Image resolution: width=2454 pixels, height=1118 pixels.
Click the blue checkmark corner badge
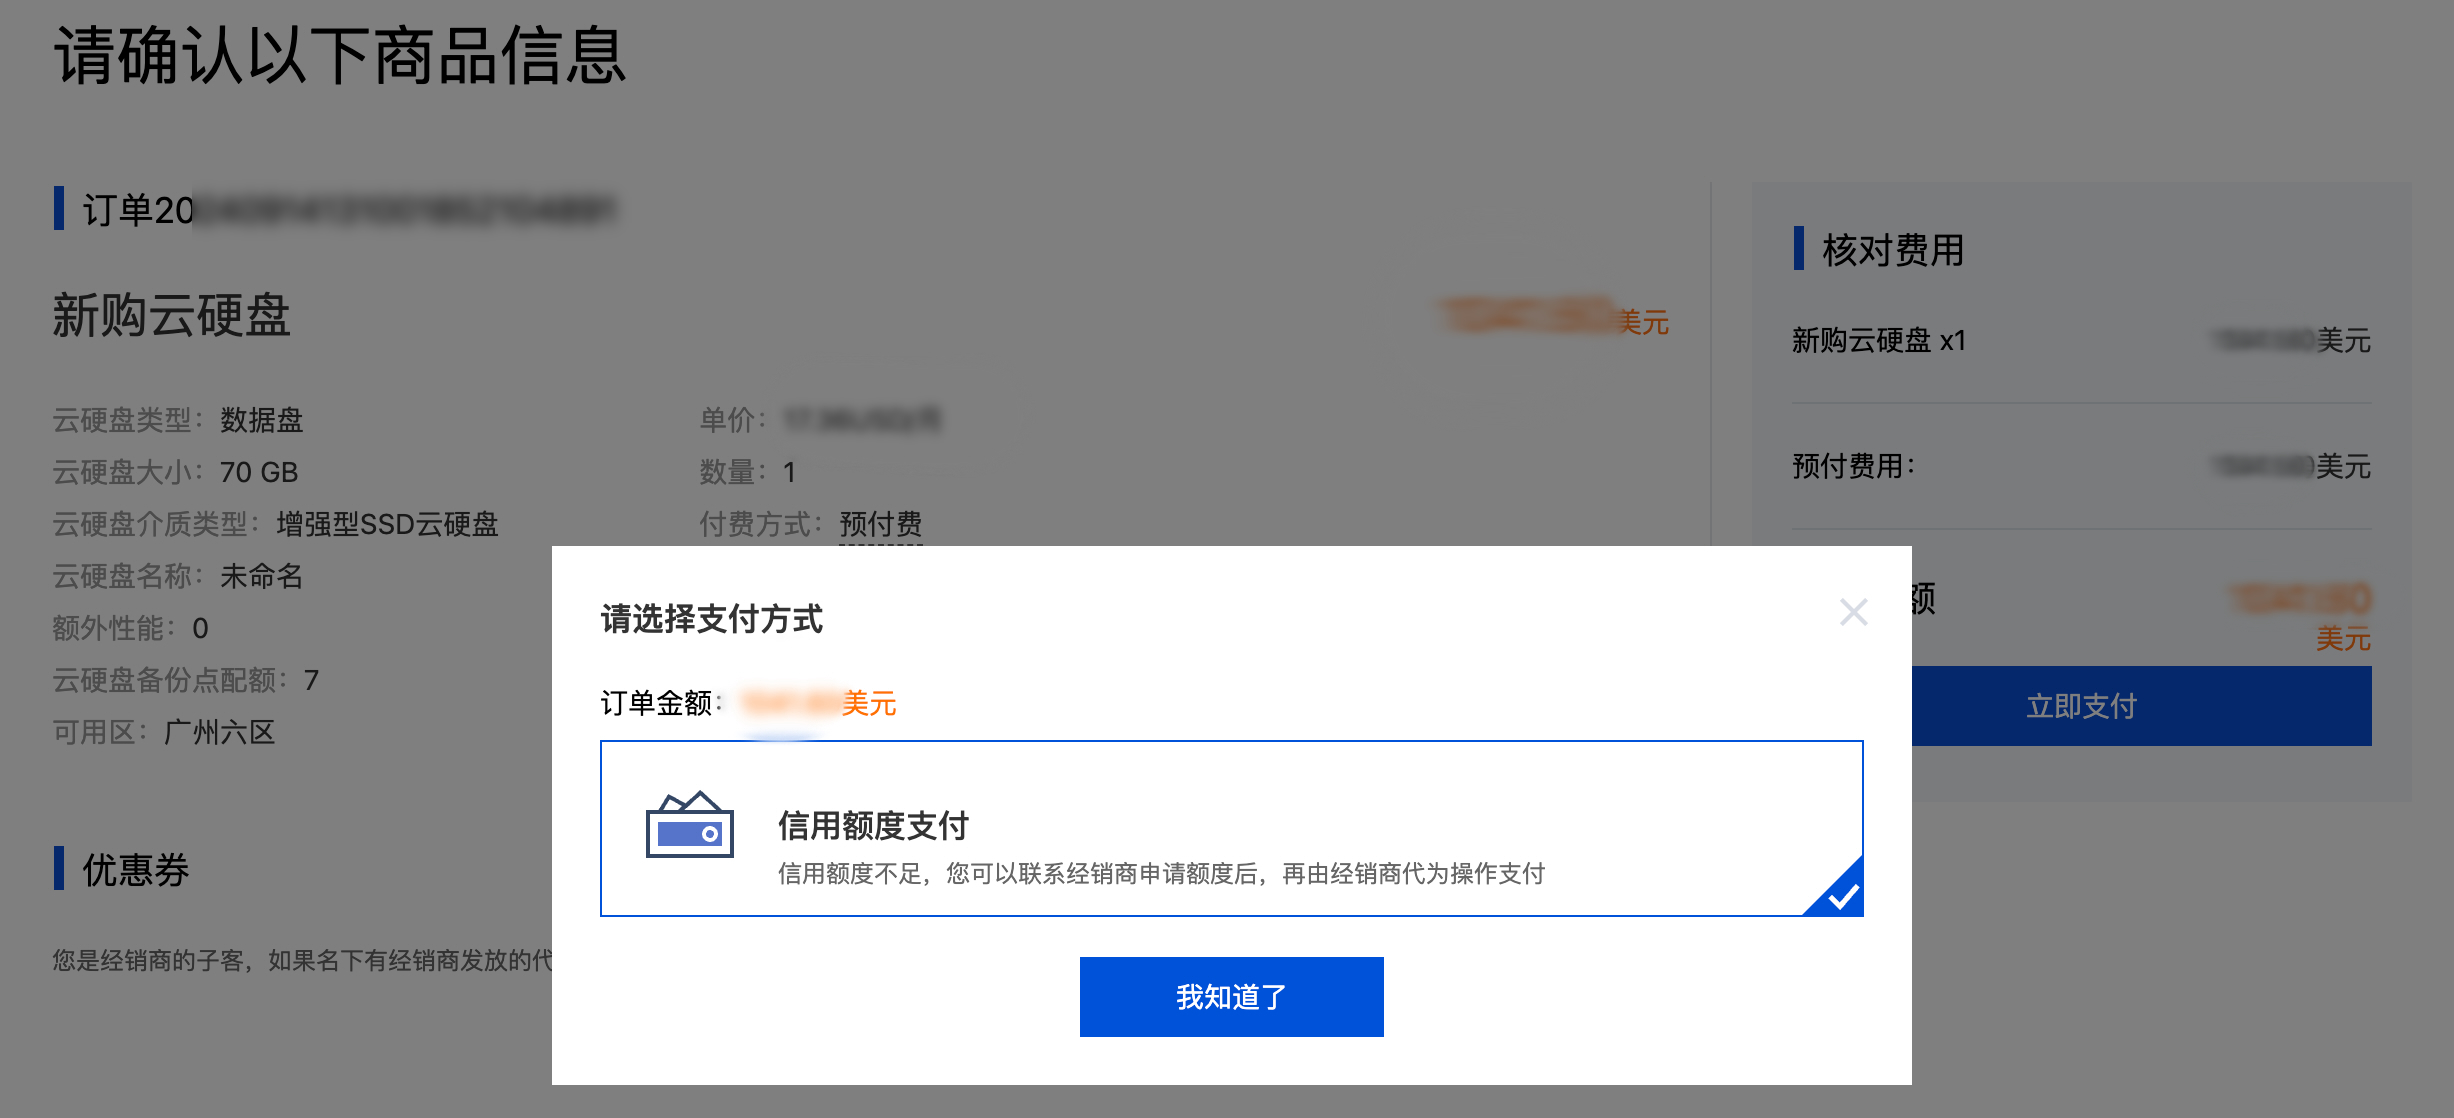(1838, 890)
